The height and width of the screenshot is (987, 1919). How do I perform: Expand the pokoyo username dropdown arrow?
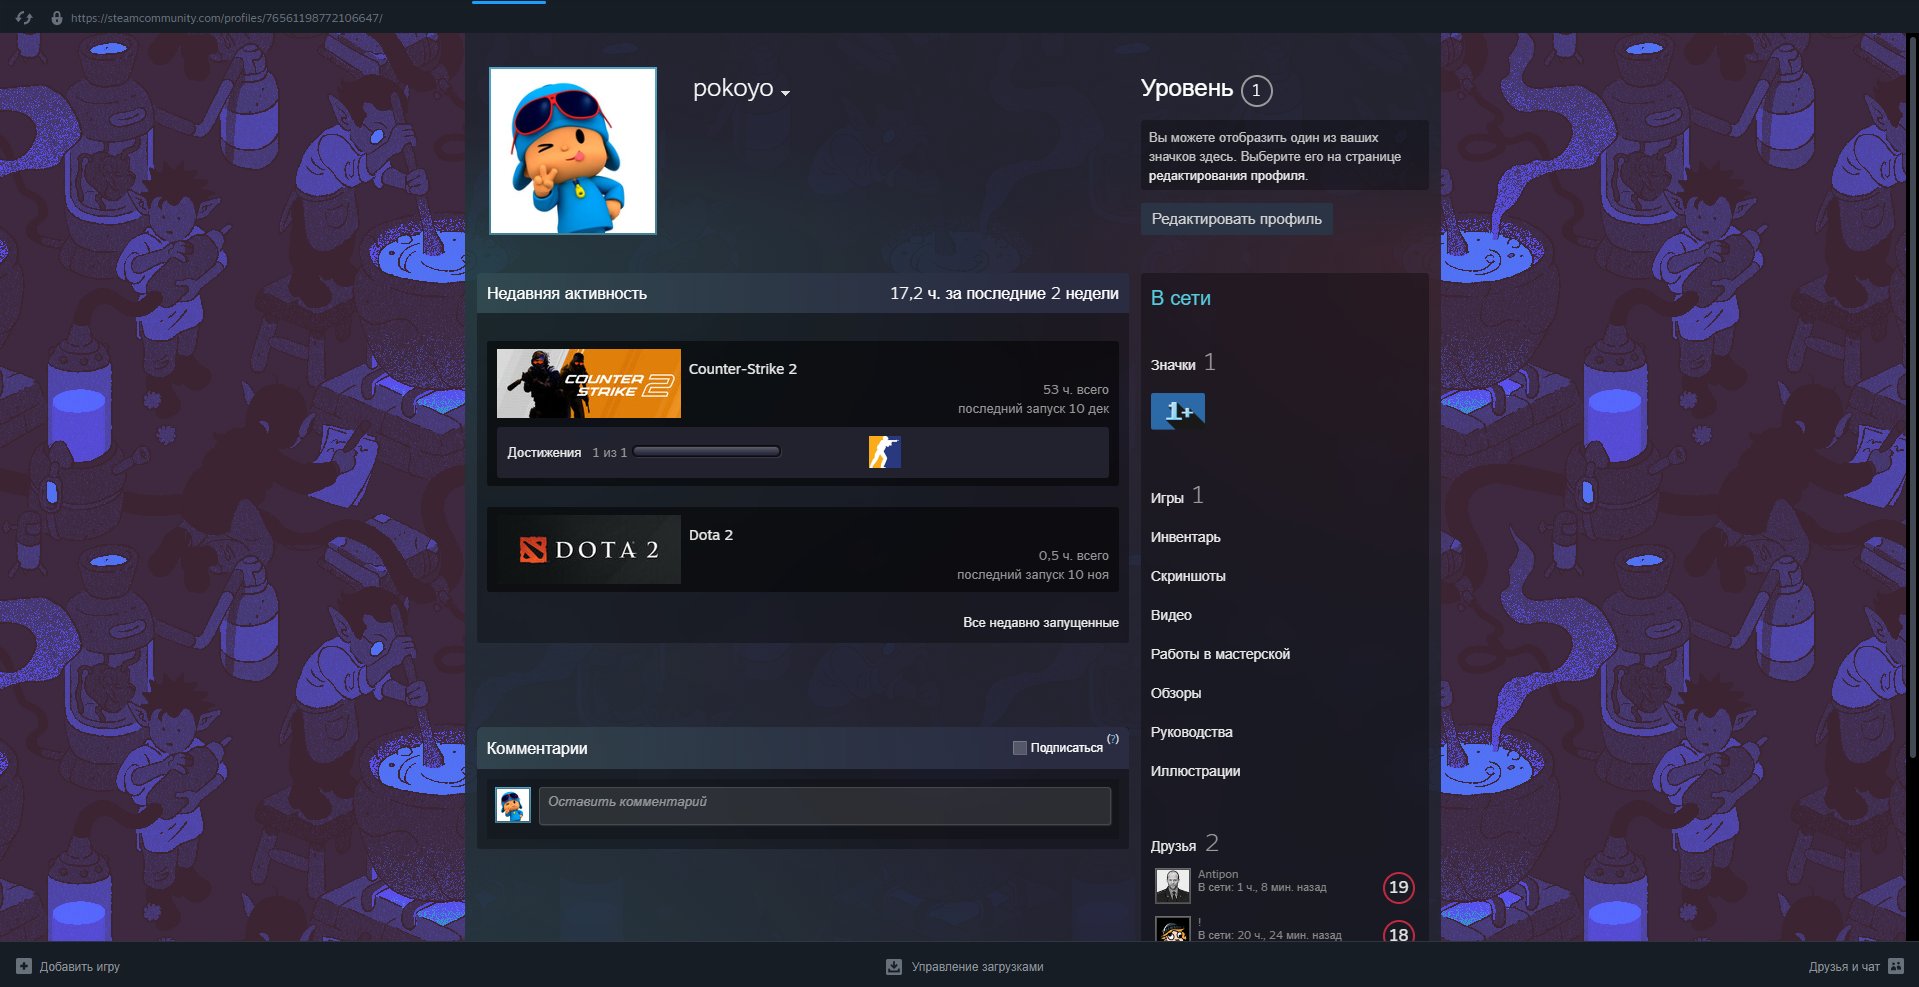pos(785,93)
